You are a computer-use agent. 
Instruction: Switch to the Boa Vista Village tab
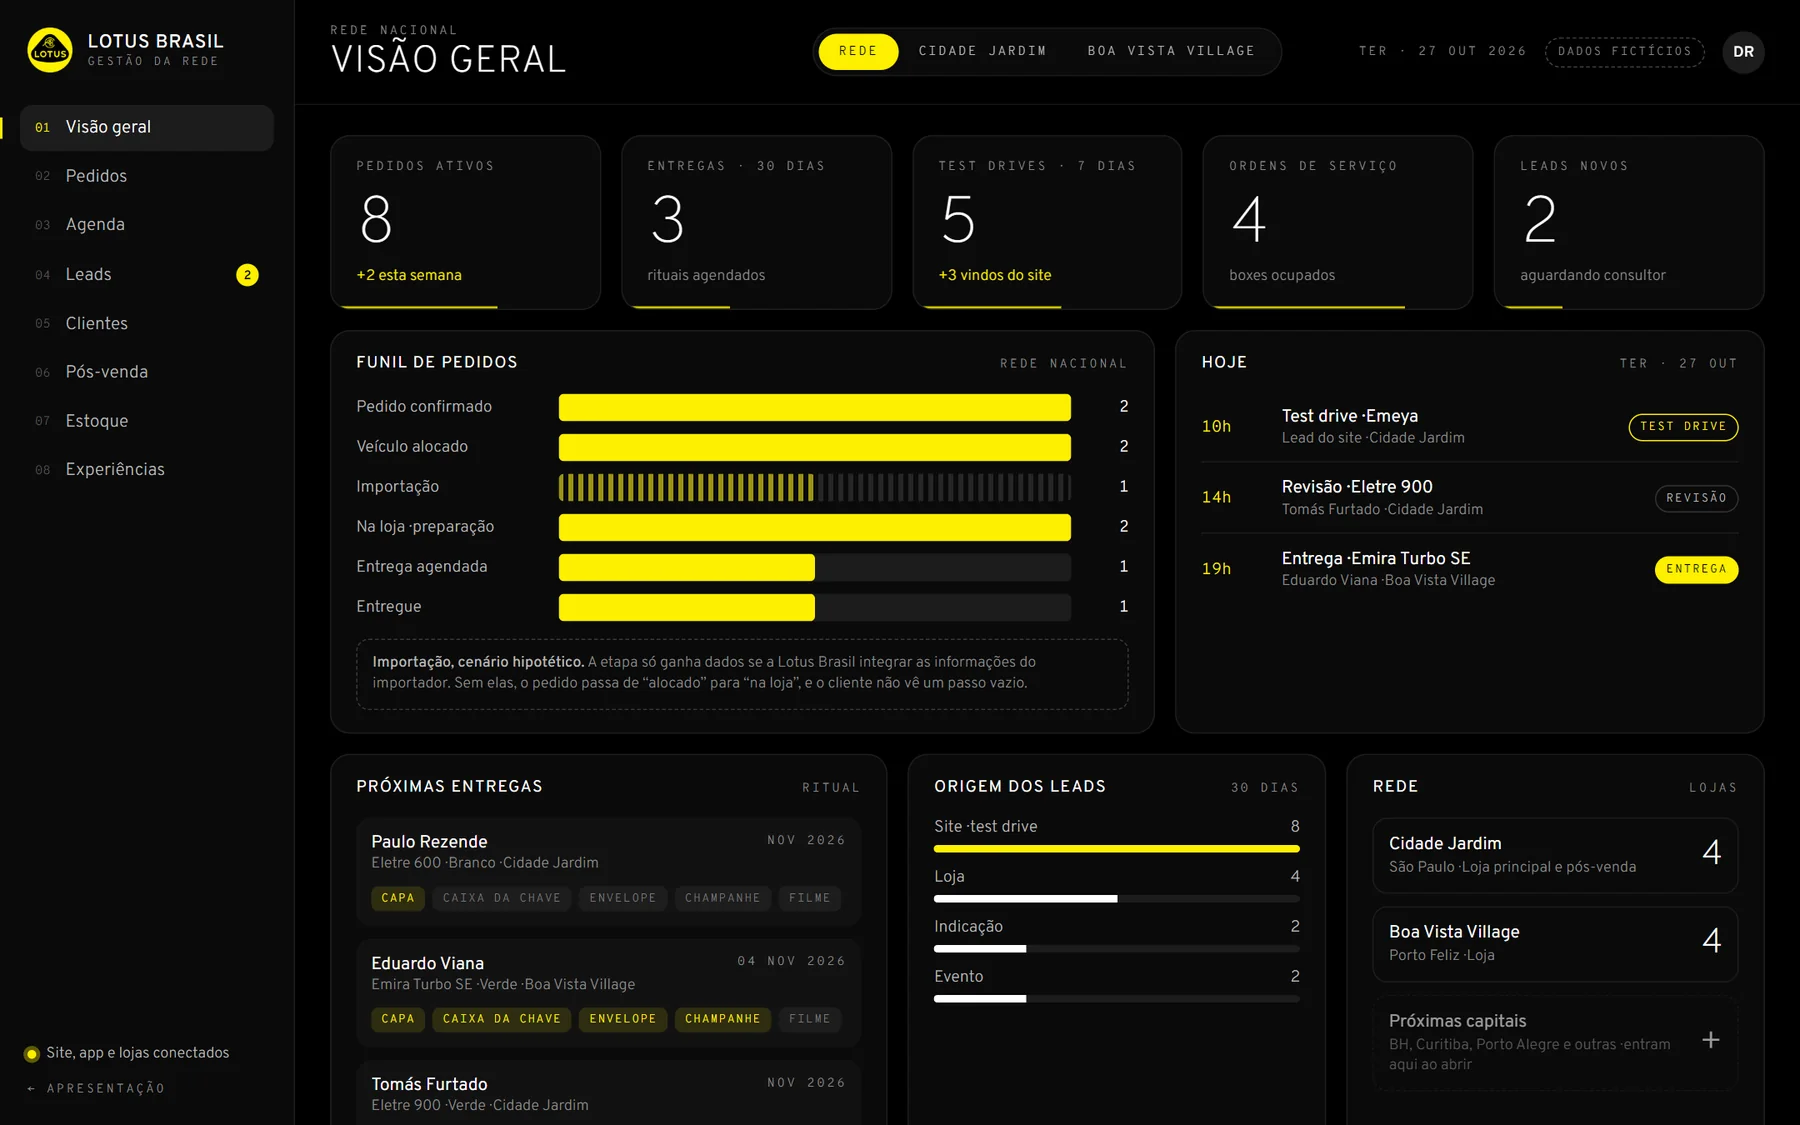pos(1171,51)
